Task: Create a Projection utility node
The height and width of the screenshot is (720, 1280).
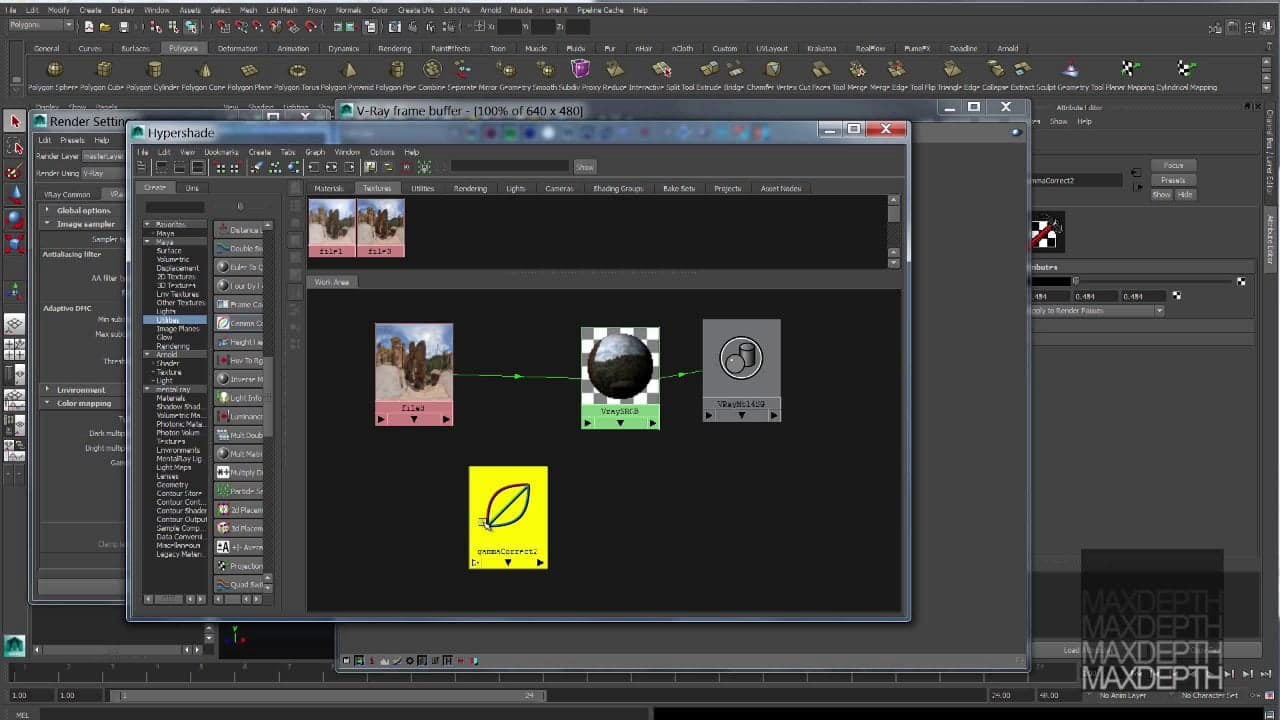Action: 238,566
